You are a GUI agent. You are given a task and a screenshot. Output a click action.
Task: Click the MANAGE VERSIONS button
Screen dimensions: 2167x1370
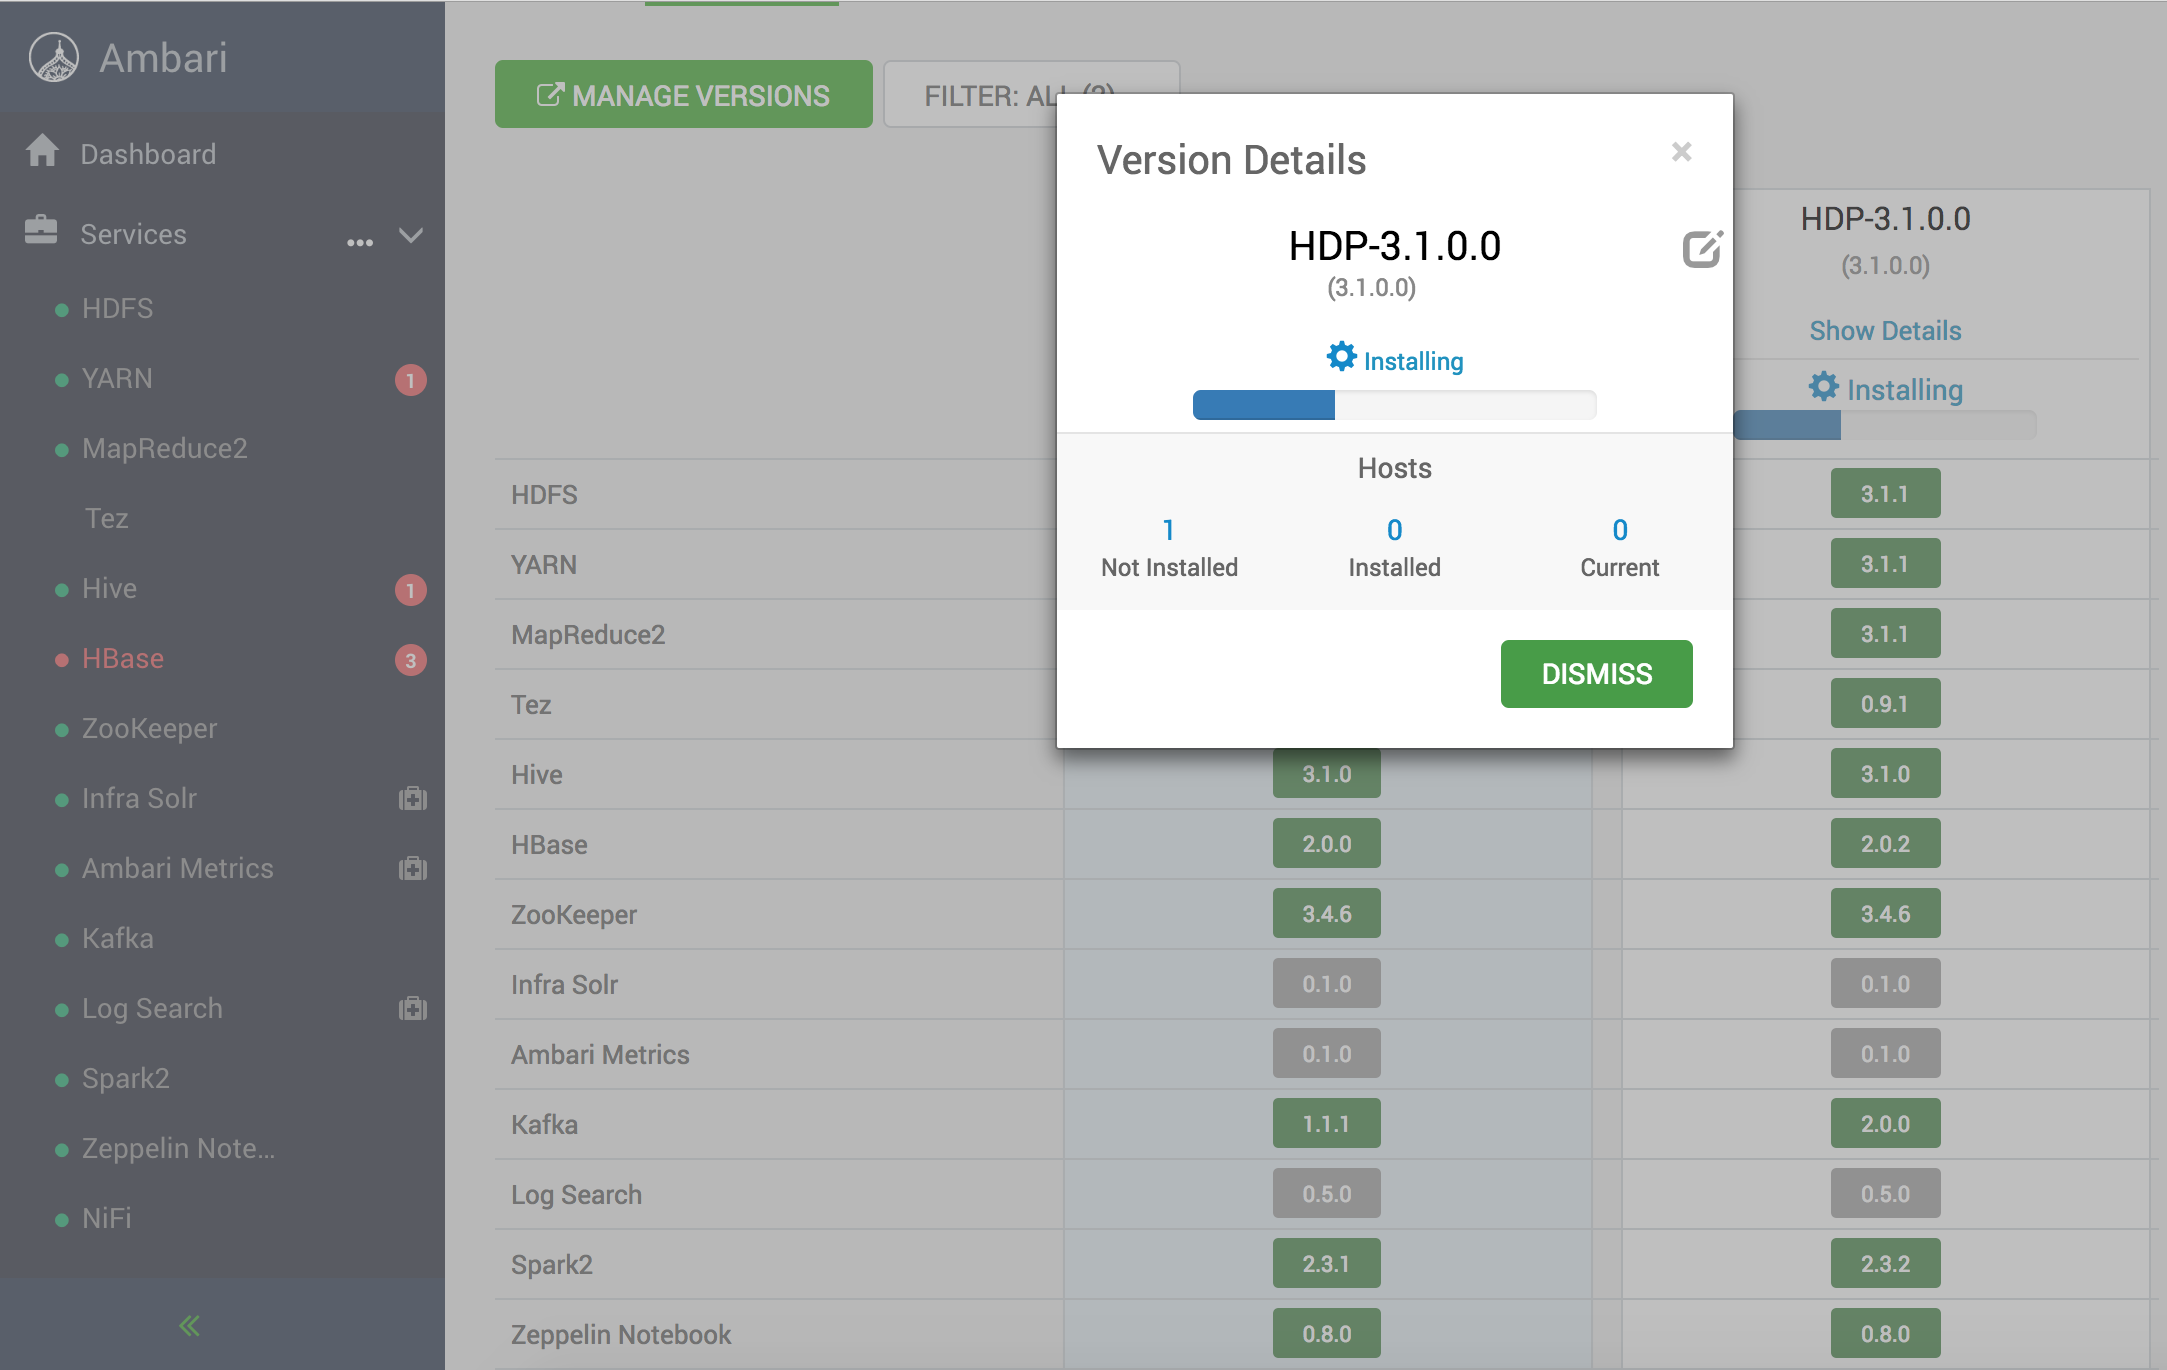[683, 95]
